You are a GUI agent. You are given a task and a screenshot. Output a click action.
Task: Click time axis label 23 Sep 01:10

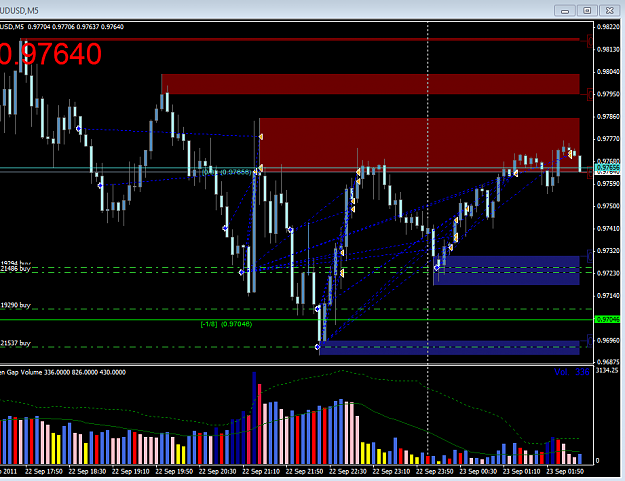coord(522,471)
